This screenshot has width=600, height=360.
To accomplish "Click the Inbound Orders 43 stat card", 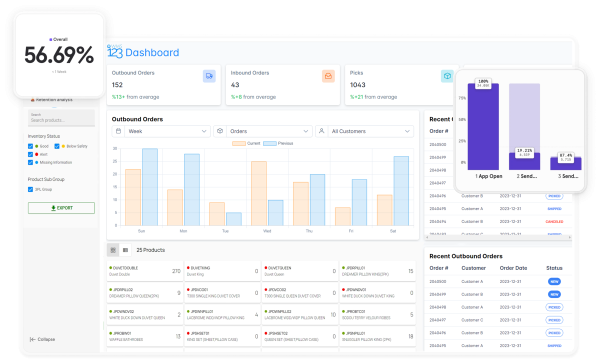I will point(283,85).
